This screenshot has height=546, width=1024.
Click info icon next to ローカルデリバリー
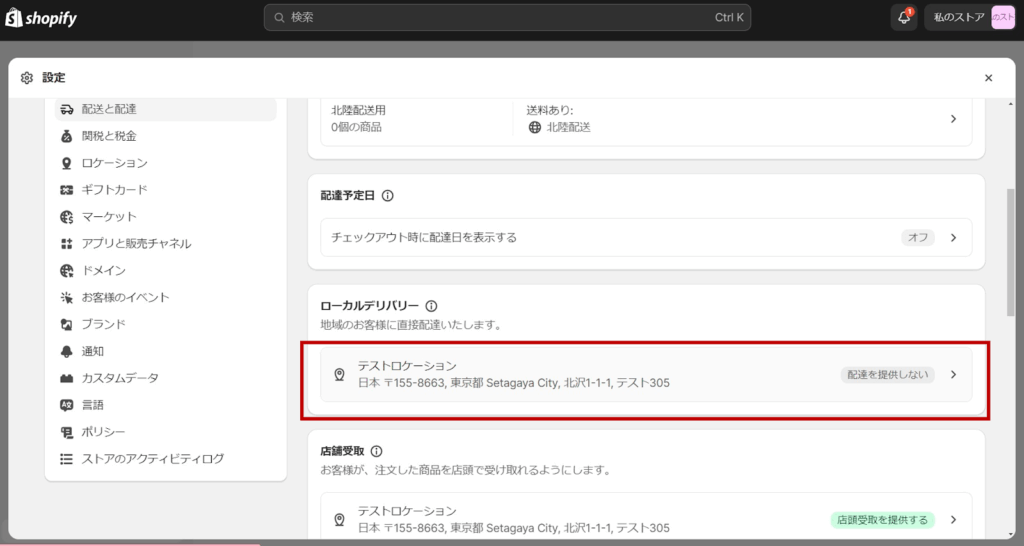pos(431,306)
